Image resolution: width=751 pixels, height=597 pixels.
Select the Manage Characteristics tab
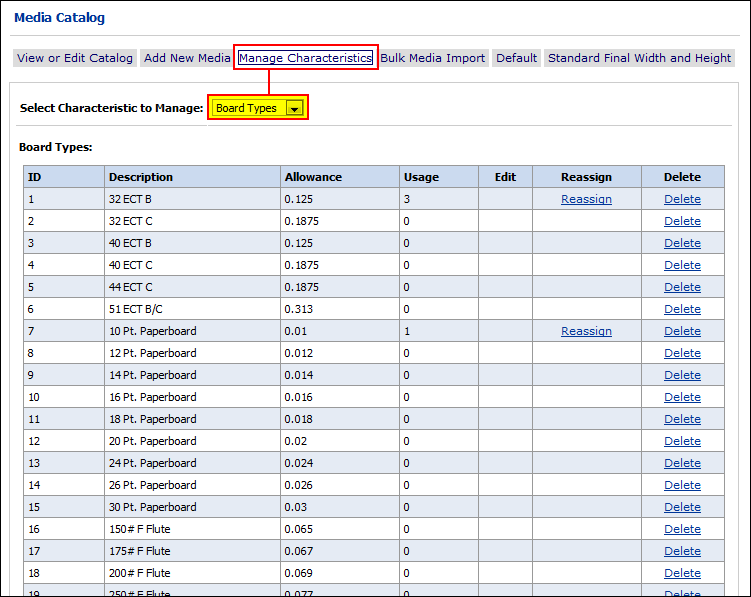pos(305,58)
